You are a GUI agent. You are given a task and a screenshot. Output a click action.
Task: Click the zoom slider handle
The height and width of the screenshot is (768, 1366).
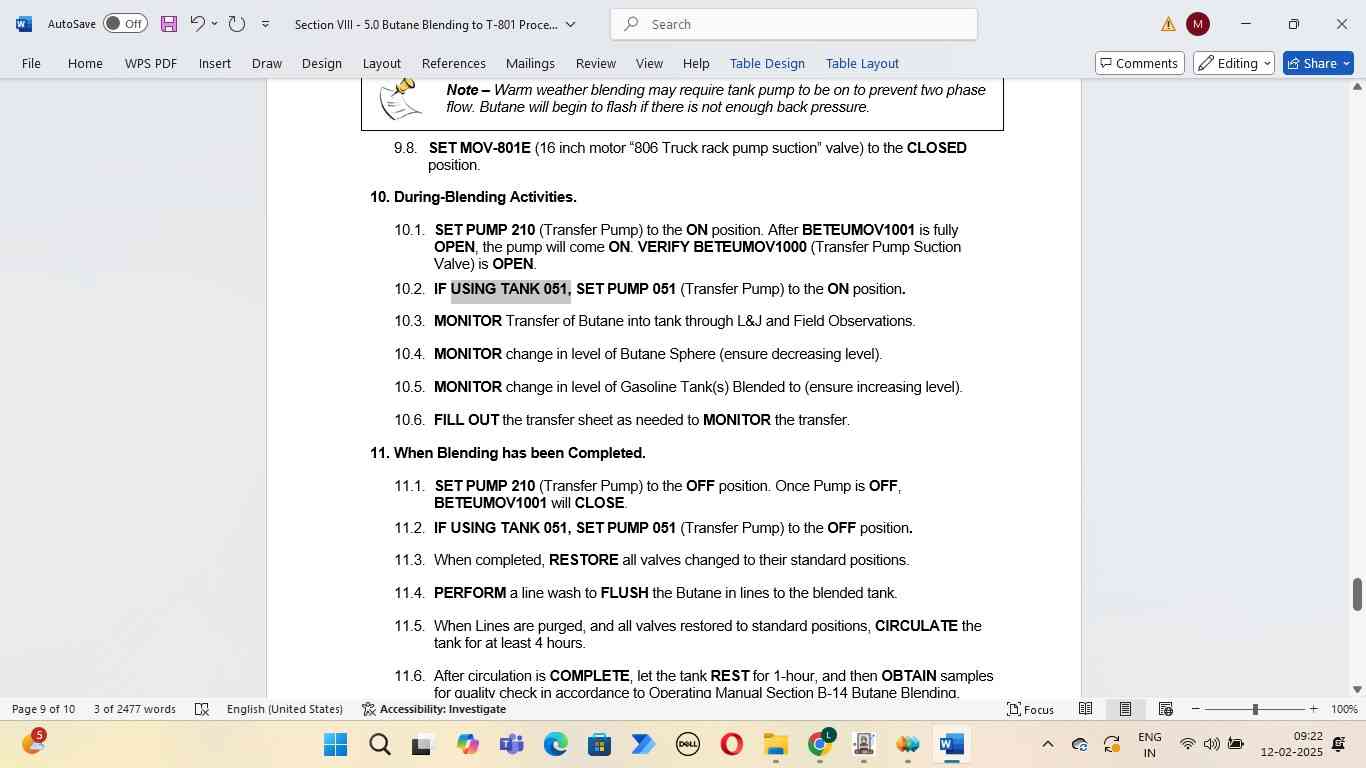(x=1255, y=709)
